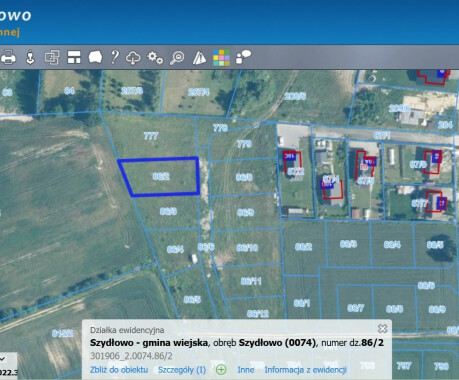Click parcel label 88/3
Image resolution: width=459 pixels, height=380 pixels.
(x=348, y=244)
